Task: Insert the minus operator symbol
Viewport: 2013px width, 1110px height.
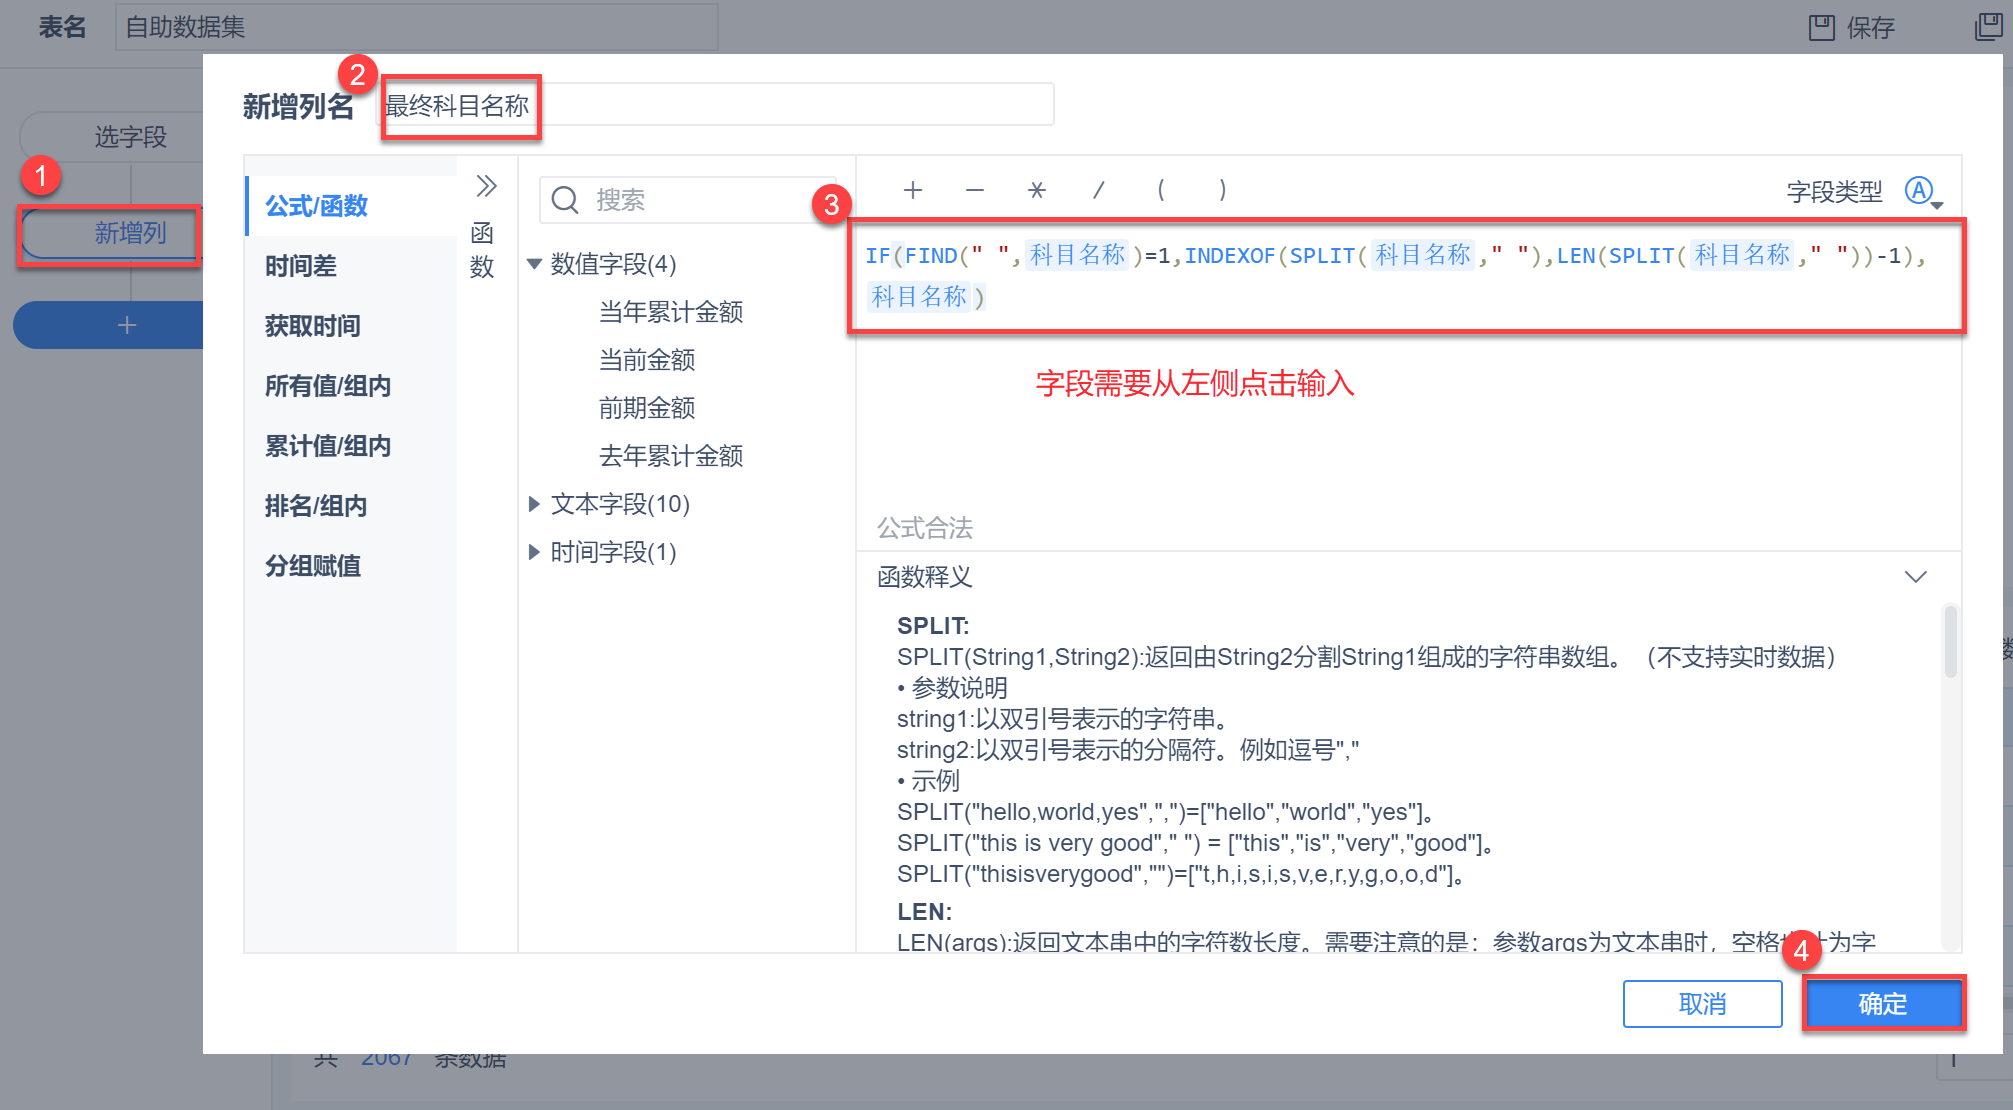Action: pyautogui.click(x=974, y=190)
